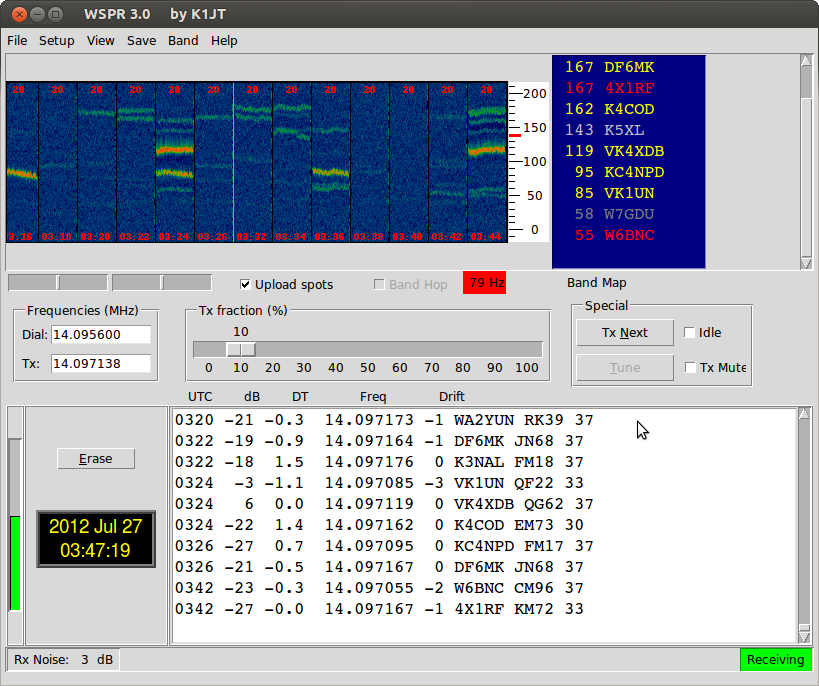This screenshot has height=686, width=819.
Task: Click the Band Map scroll-down arrow
Action: [x=806, y=262]
